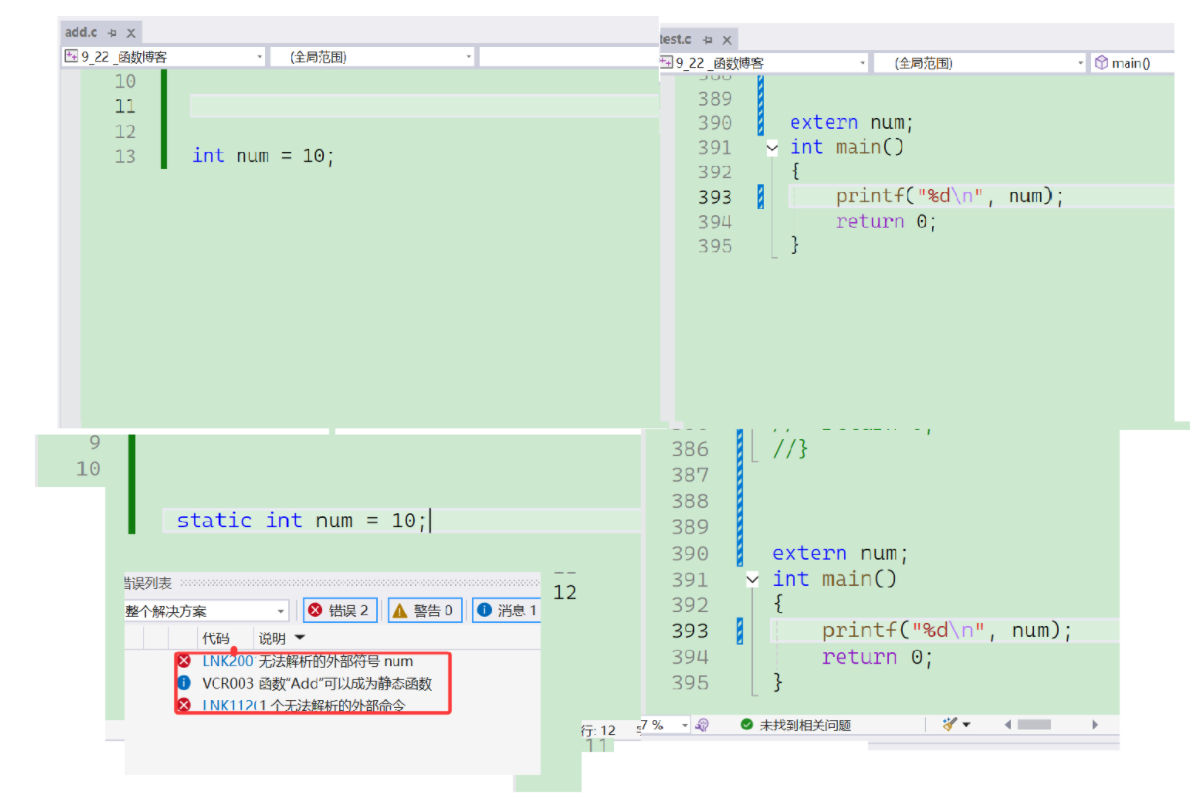This screenshot has height=797, width=1197.
Task: Open 整个解决方案 scope dropdown in error list
Action: click(x=206, y=611)
